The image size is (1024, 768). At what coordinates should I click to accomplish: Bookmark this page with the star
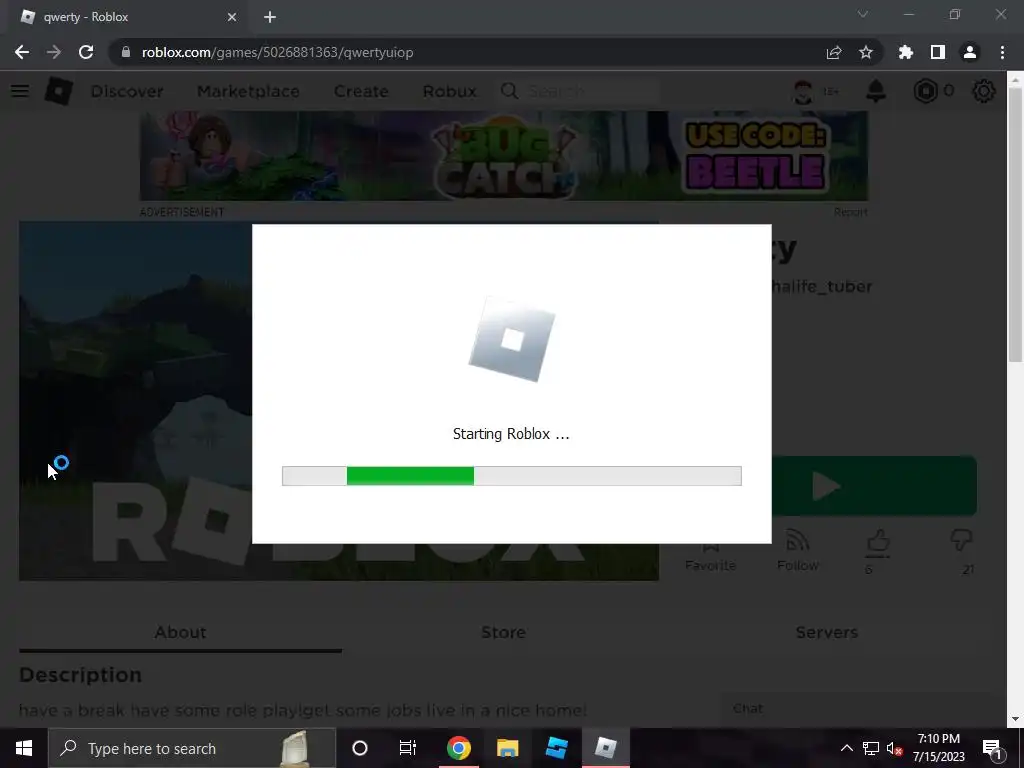(866, 52)
